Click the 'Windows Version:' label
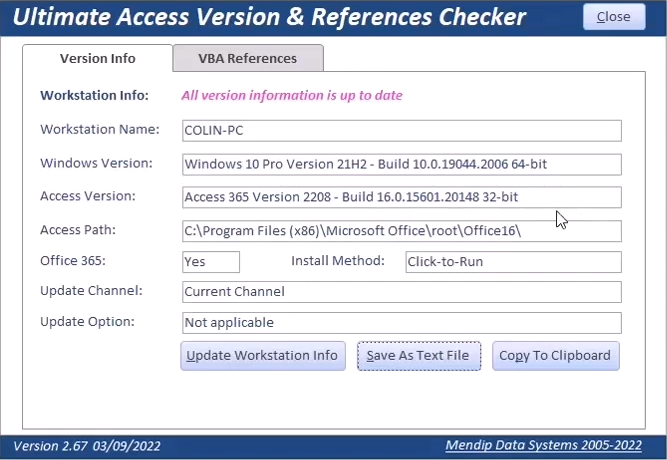Screen dimensions: 667x460 tap(96, 163)
